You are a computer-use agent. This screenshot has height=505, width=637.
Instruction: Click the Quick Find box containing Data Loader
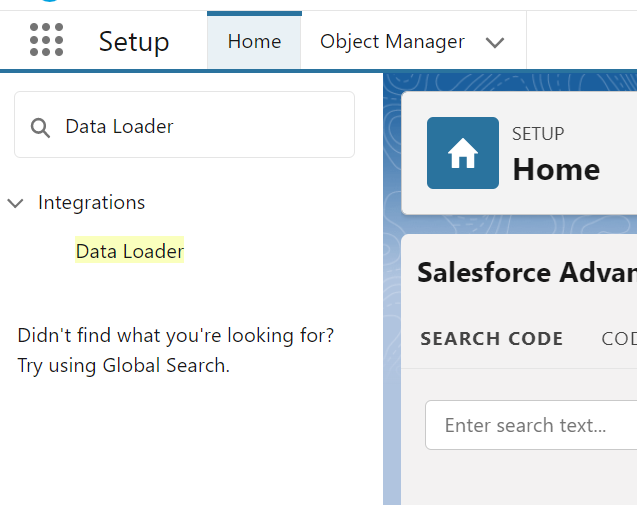(200, 126)
